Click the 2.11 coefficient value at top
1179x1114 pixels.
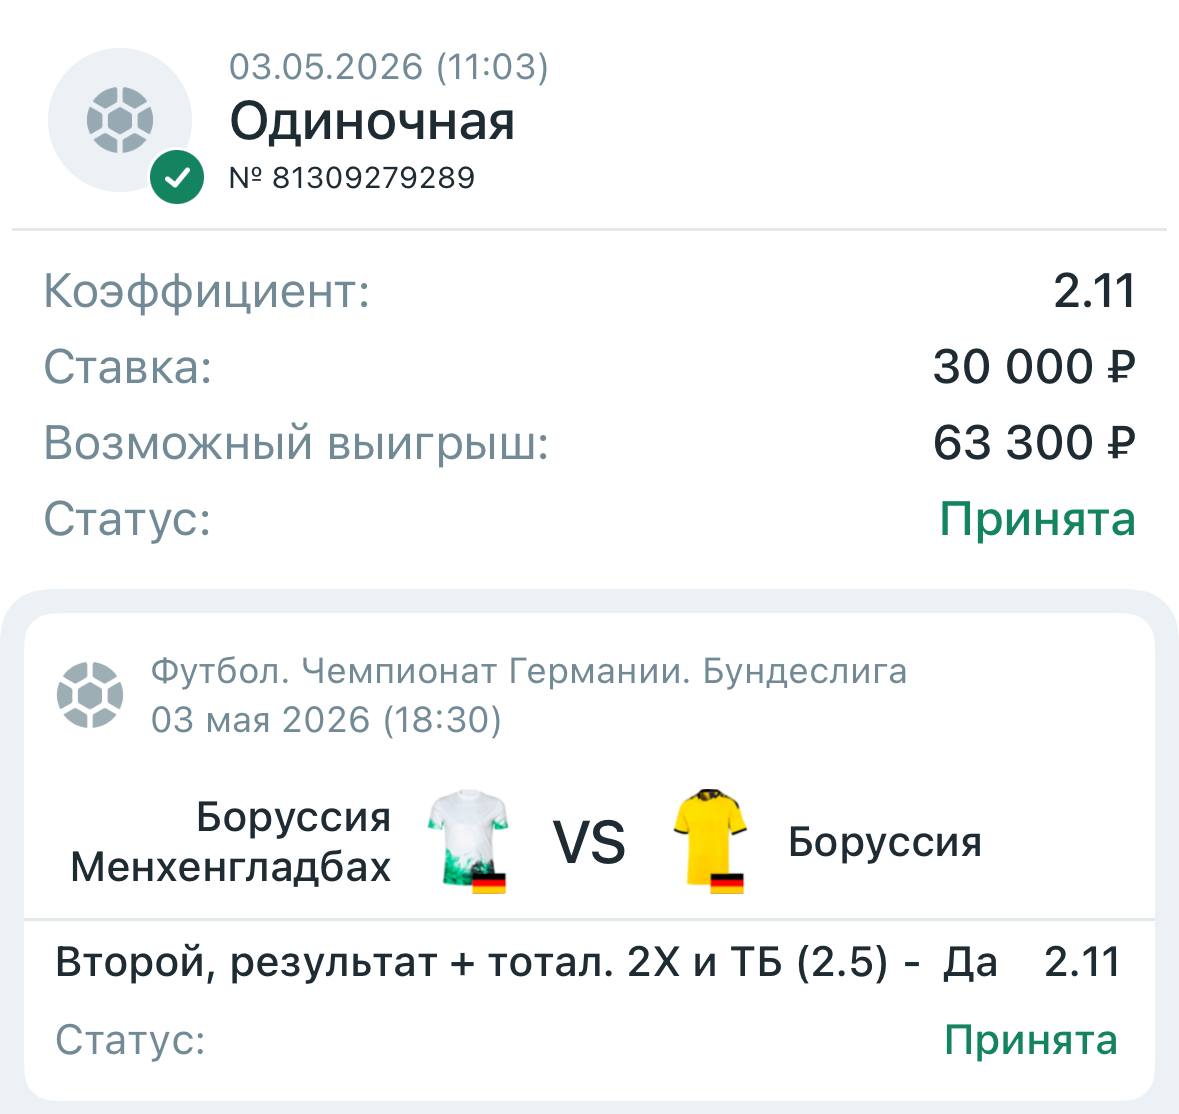1095,291
